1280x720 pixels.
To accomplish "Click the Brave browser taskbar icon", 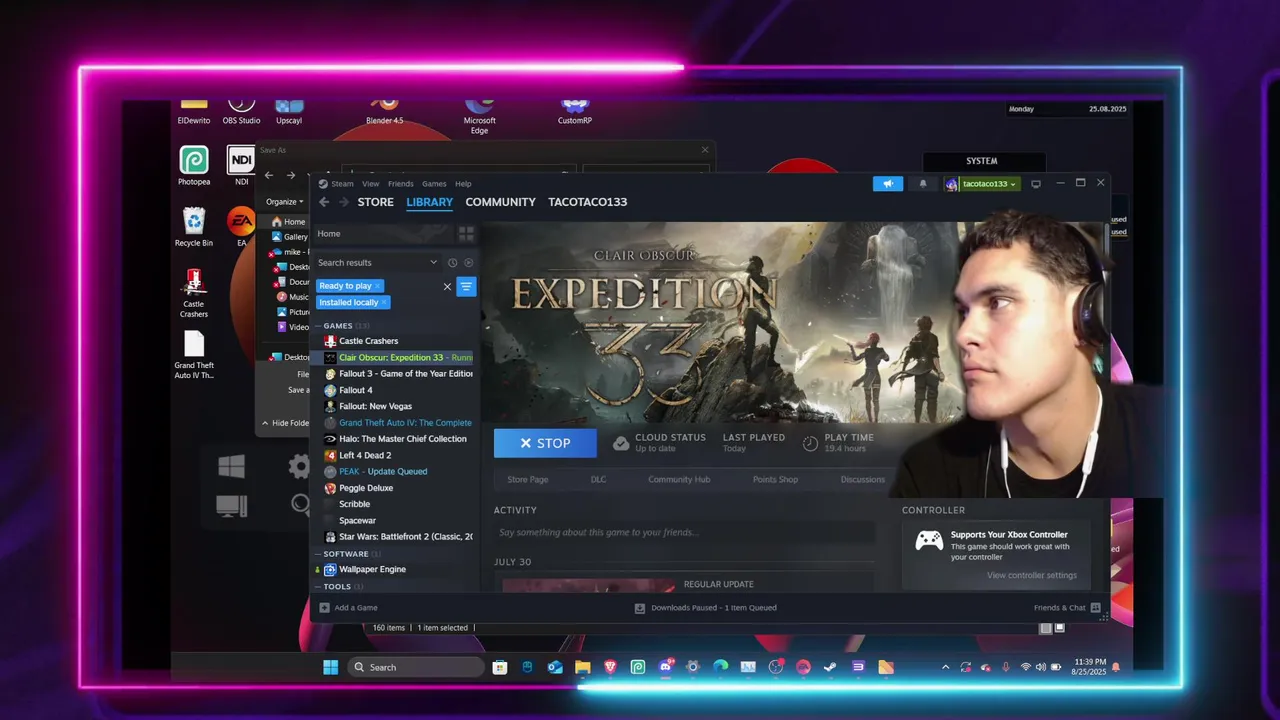I will click(x=610, y=667).
